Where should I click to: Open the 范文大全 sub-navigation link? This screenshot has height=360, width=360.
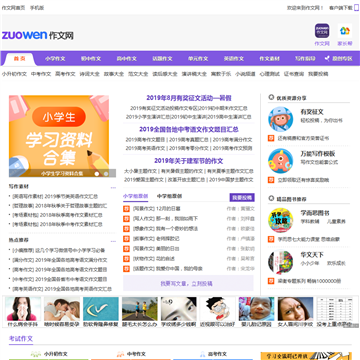138,74
